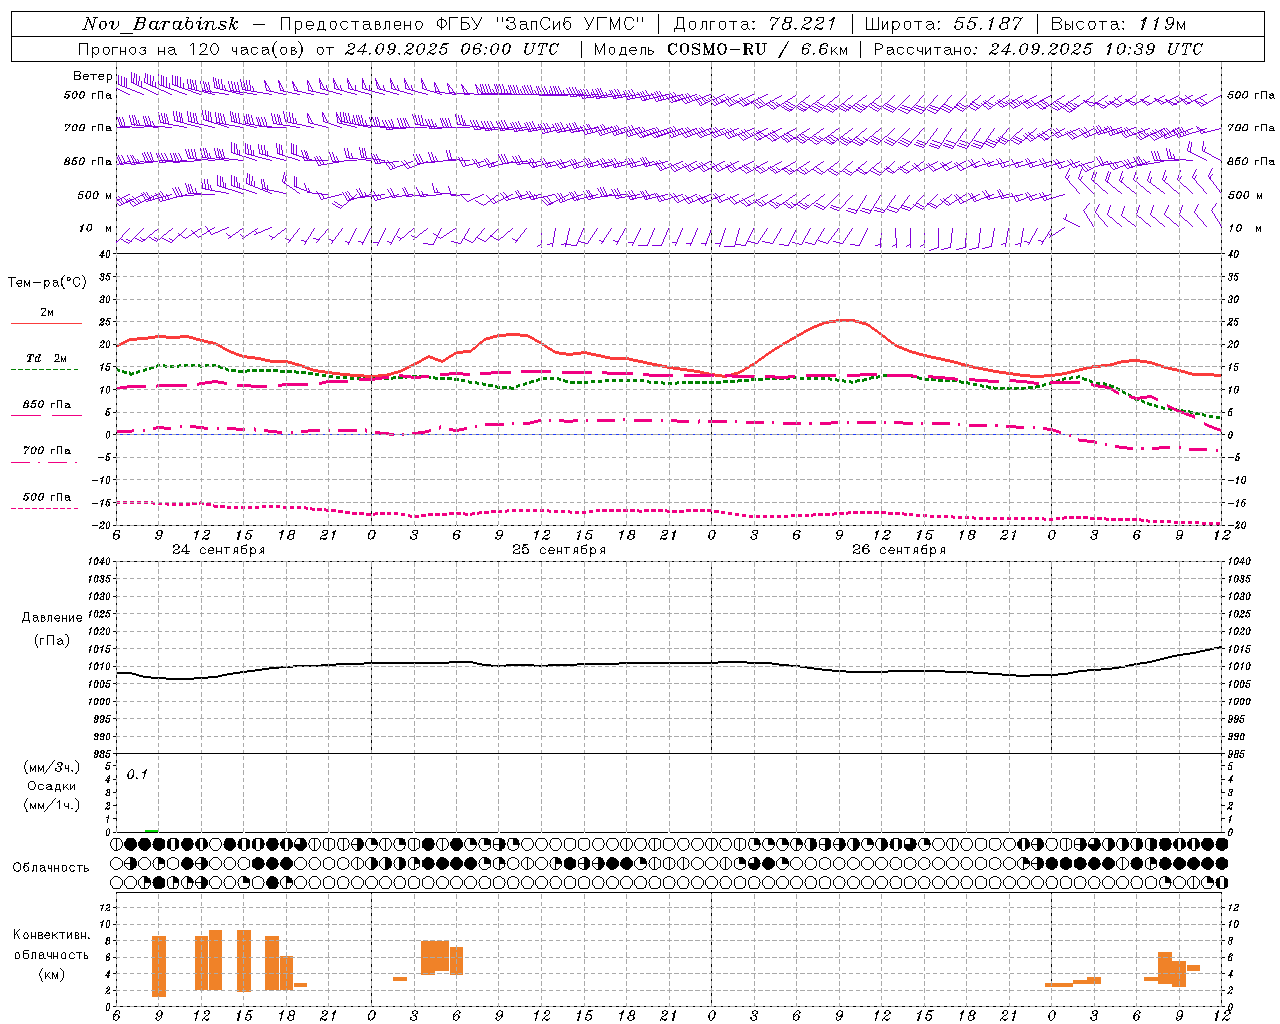The width and height of the screenshot is (1280, 1024).
Task: Click the 700 гПа temperature legend entry
Action: coord(46,451)
